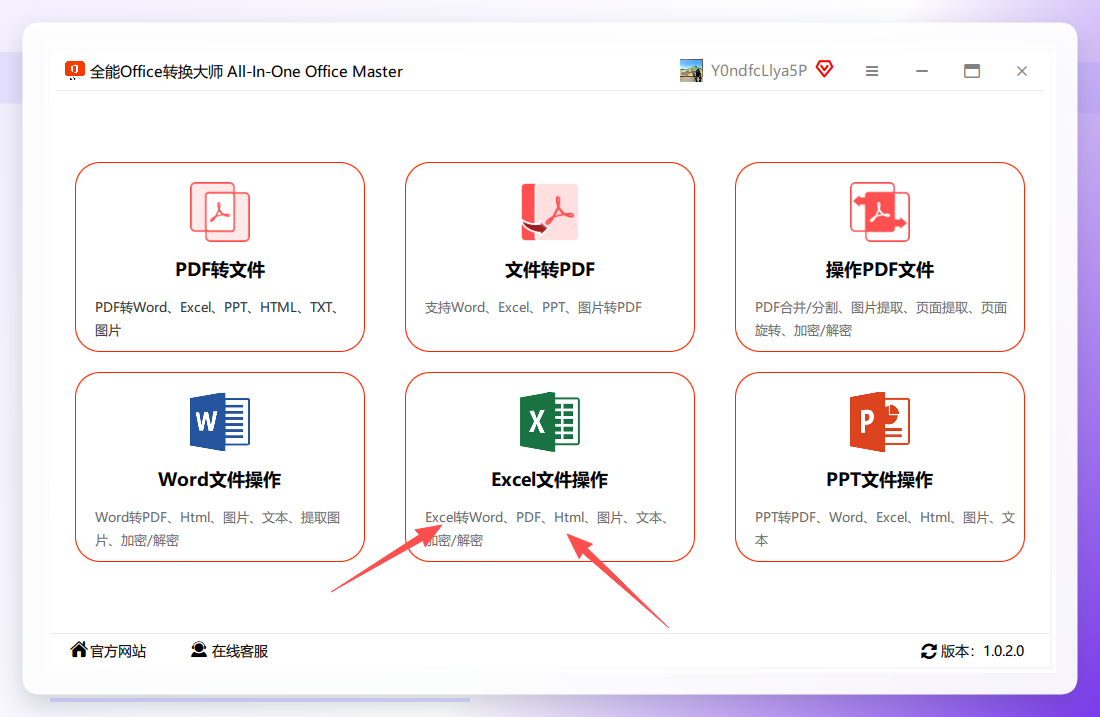Open the PDF转文件 conversion icon

coord(220,212)
